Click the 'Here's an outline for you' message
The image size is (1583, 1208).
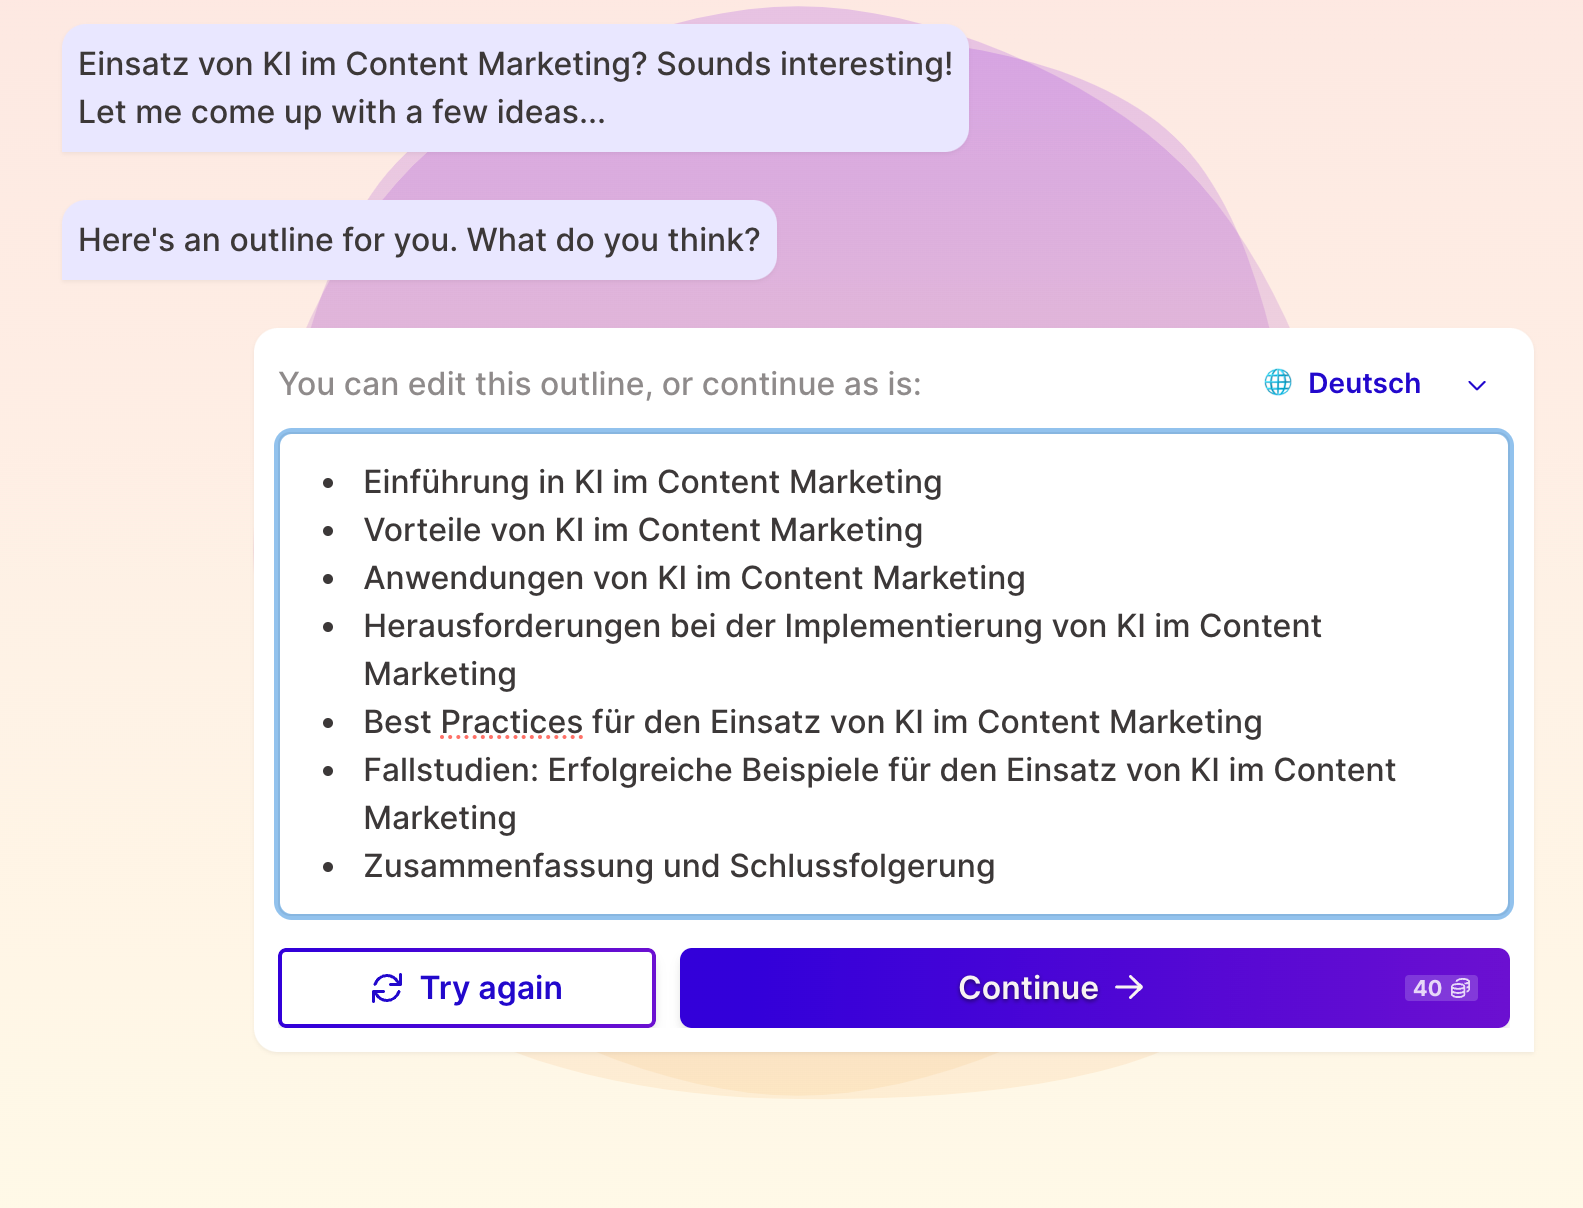419,240
